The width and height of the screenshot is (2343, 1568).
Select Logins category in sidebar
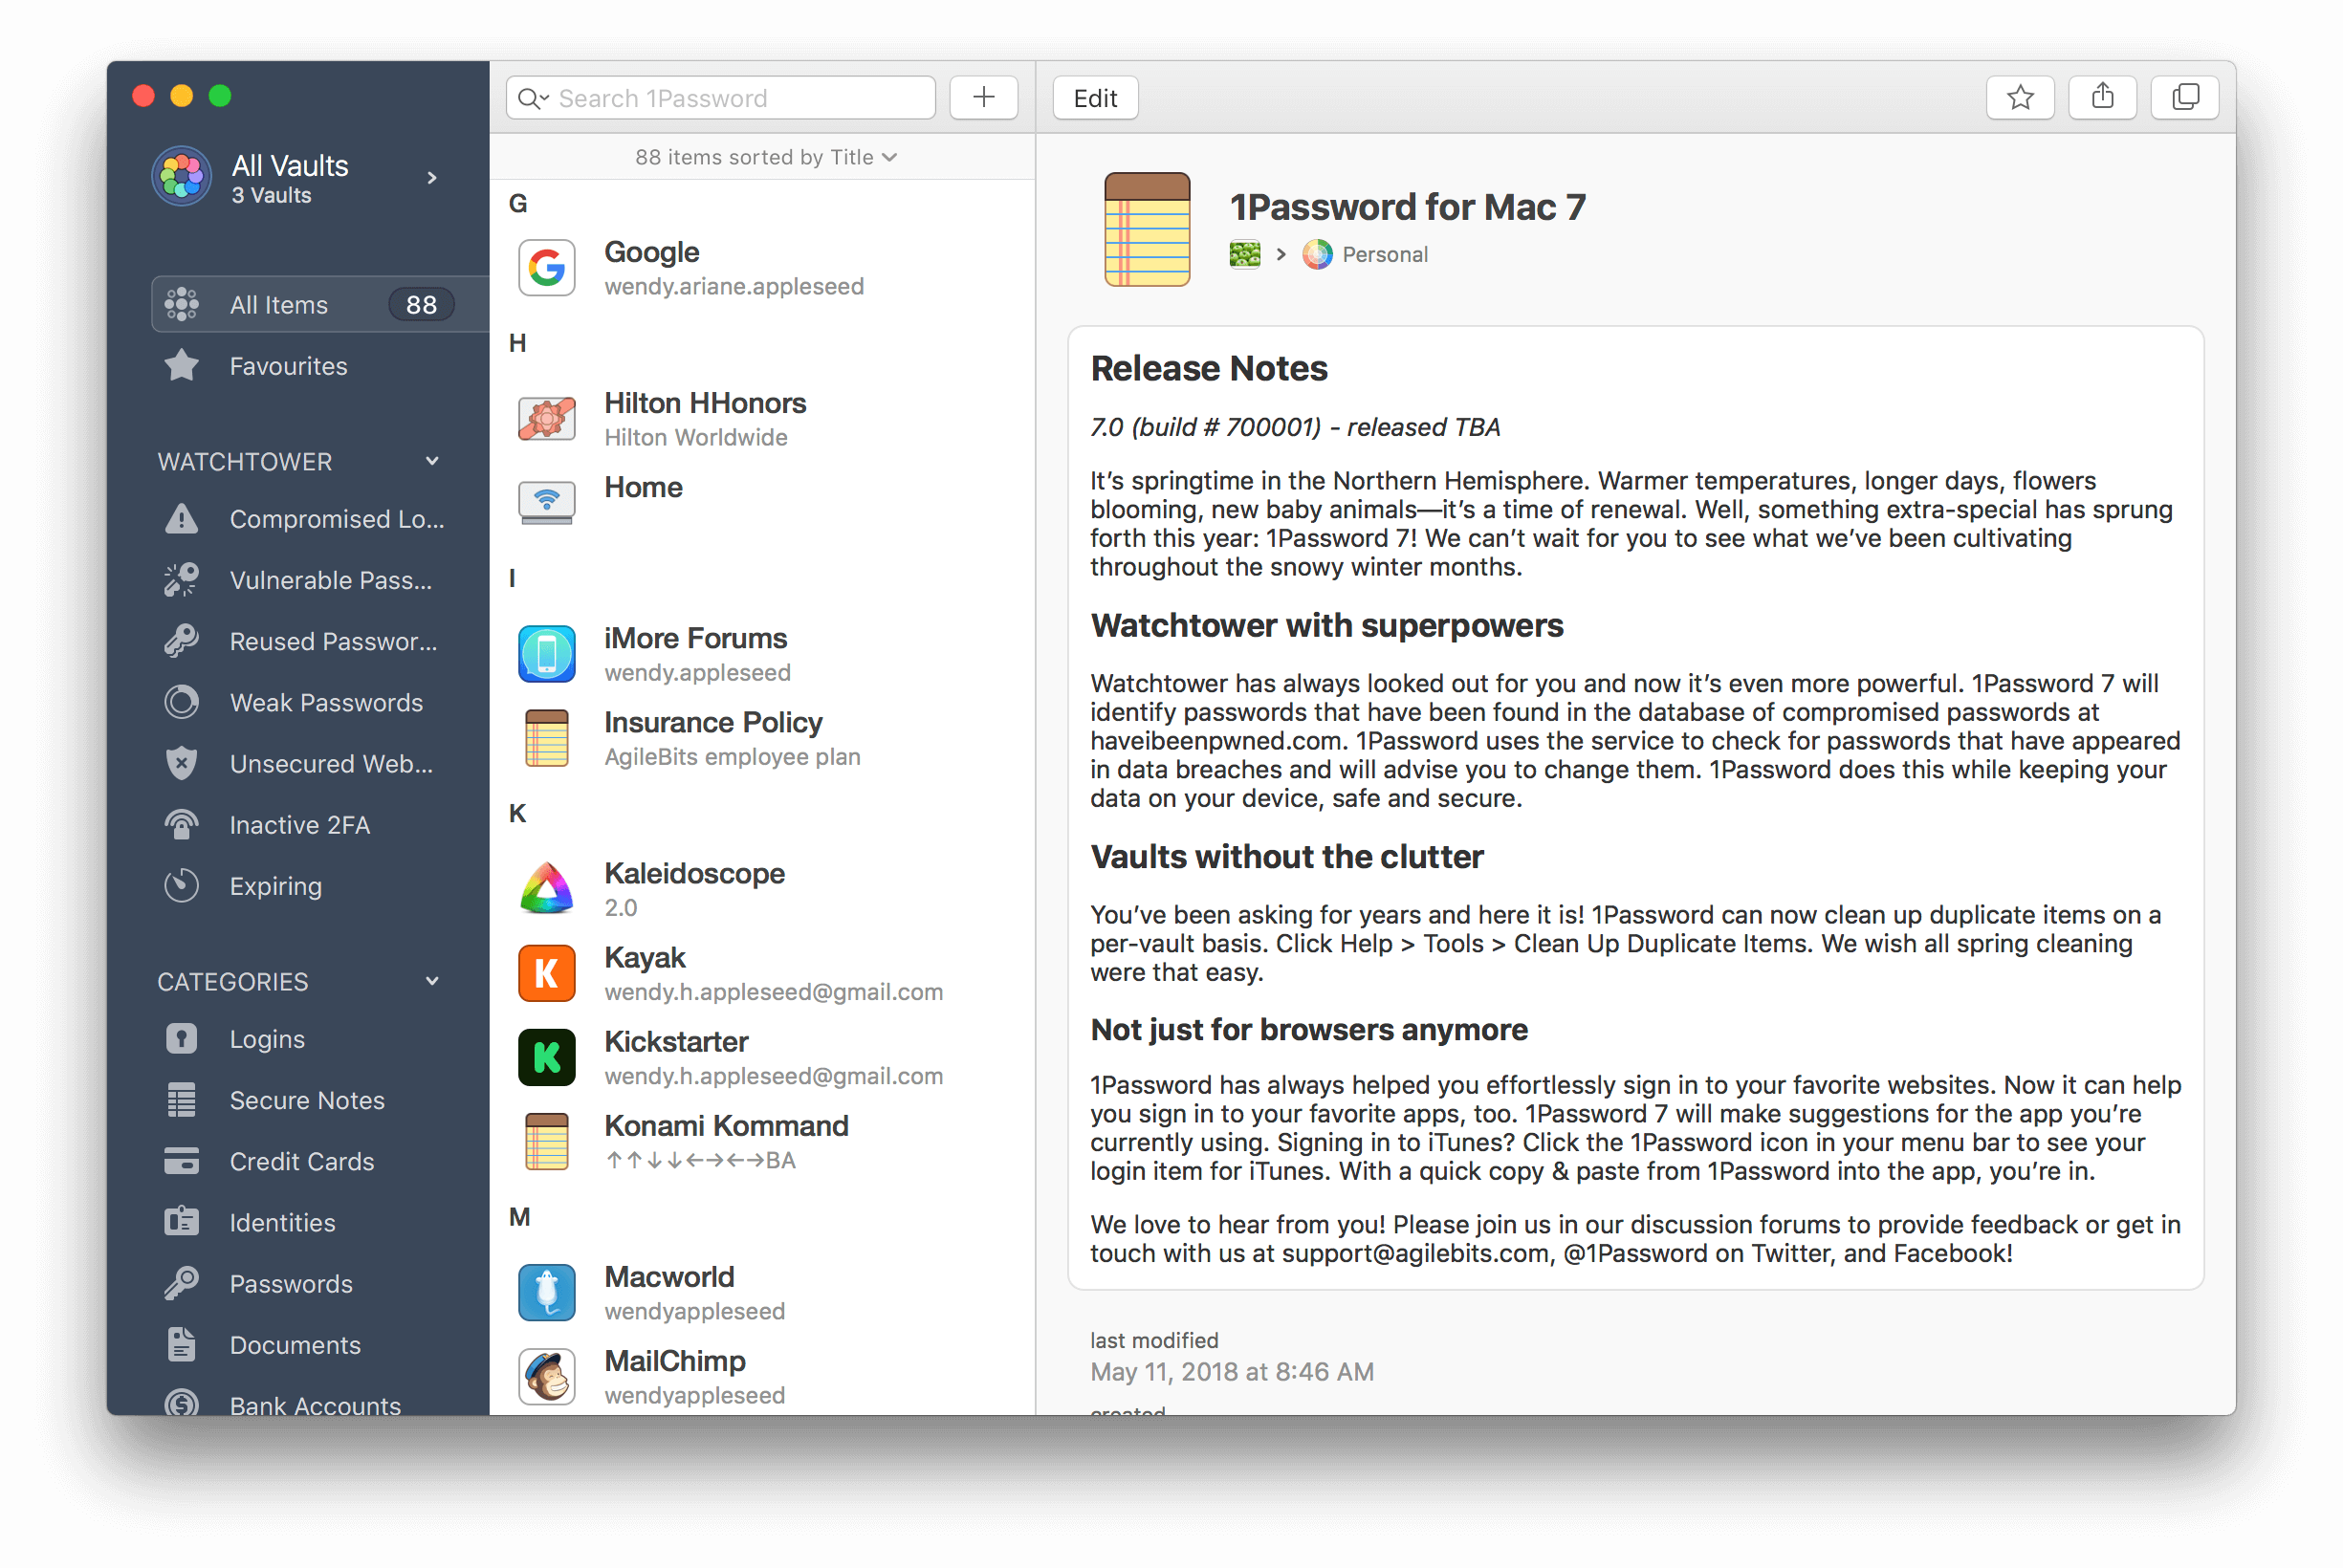tap(268, 1039)
